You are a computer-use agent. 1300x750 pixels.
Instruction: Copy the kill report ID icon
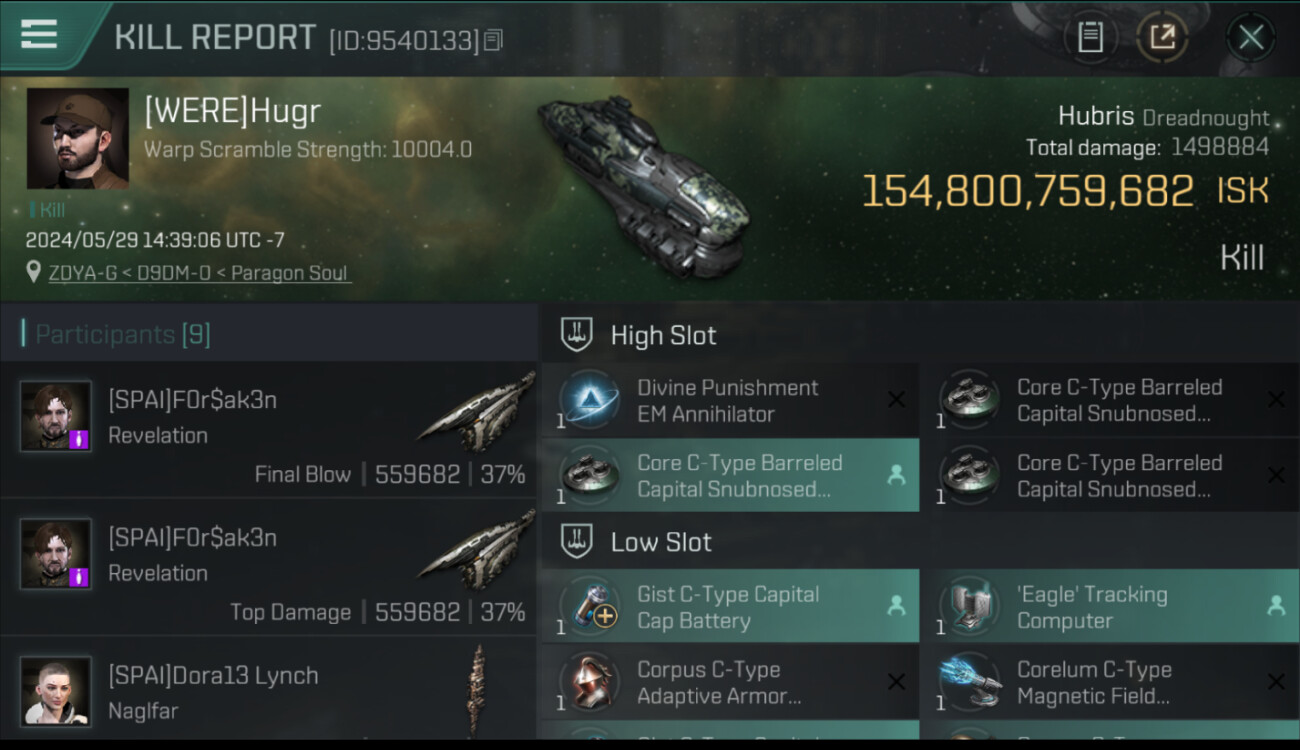(x=493, y=40)
